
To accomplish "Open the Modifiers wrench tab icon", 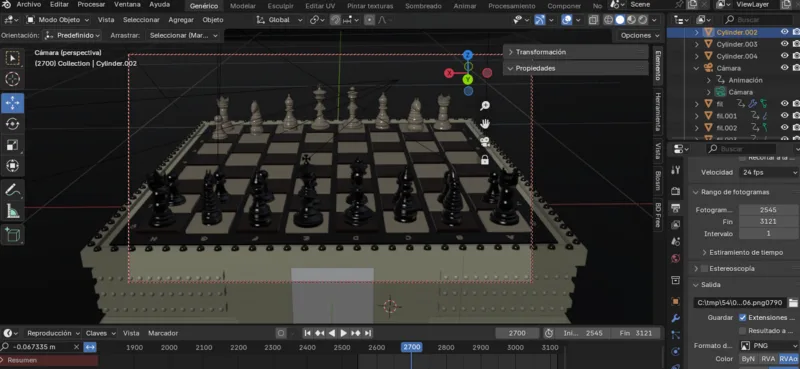I will click(x=676, y=318).
